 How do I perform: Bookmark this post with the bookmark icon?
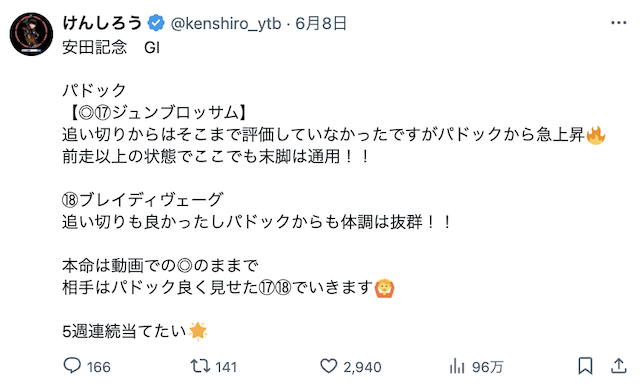pos(585,366)
